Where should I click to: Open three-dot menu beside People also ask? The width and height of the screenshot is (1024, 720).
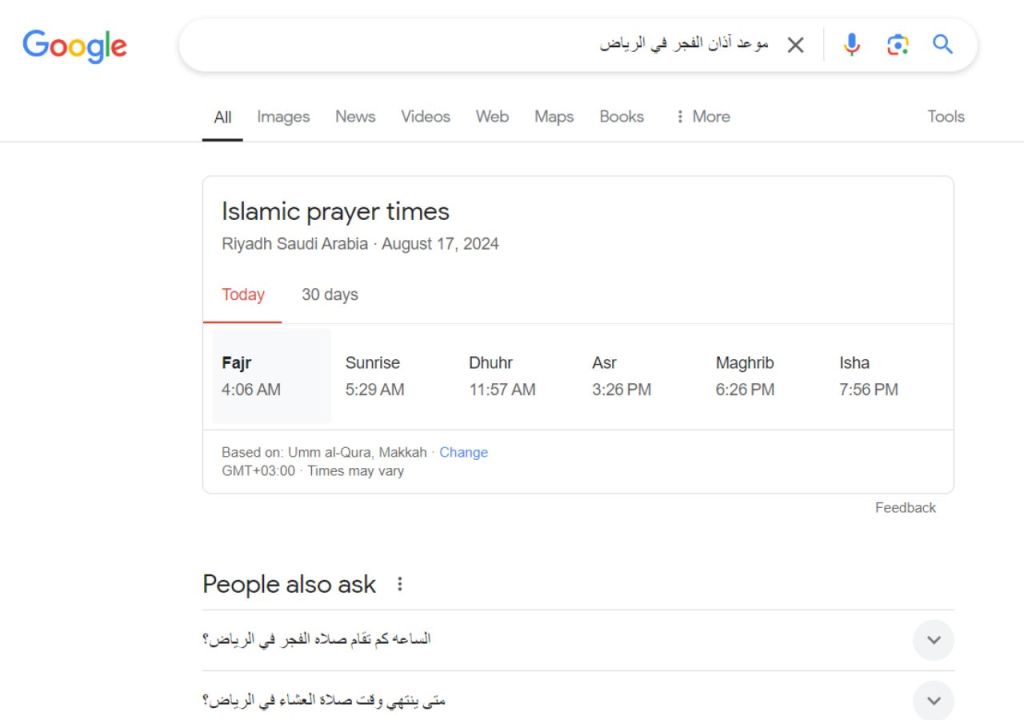pyautogui.click(x=400, y=584)
